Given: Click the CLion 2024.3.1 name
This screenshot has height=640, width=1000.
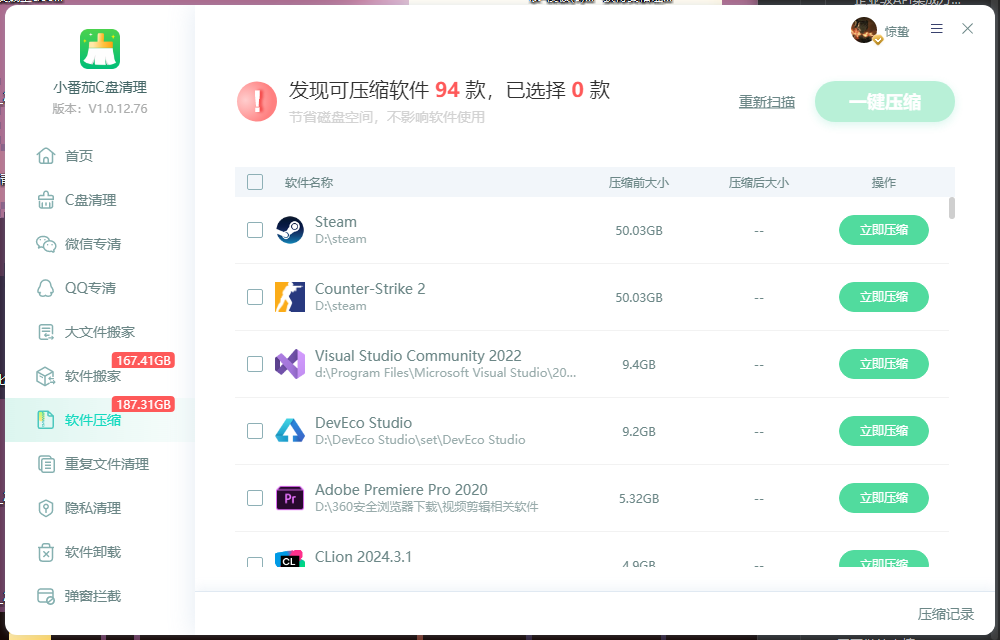Looking at the screenshot, I should click(x=363, y=556).
